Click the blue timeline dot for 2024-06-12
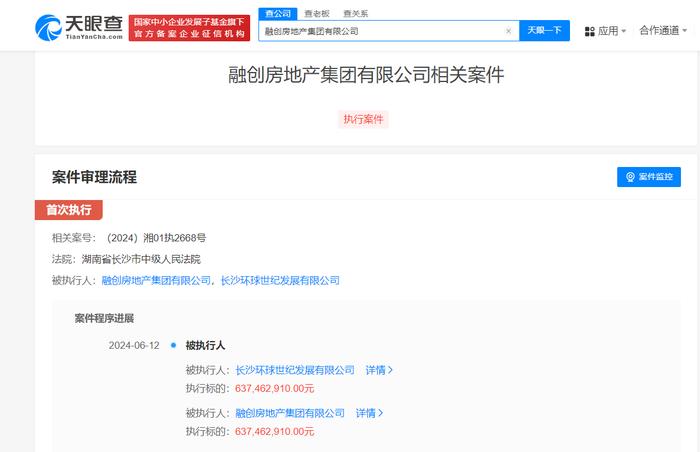The image size is (700, 452). (173, 345)
